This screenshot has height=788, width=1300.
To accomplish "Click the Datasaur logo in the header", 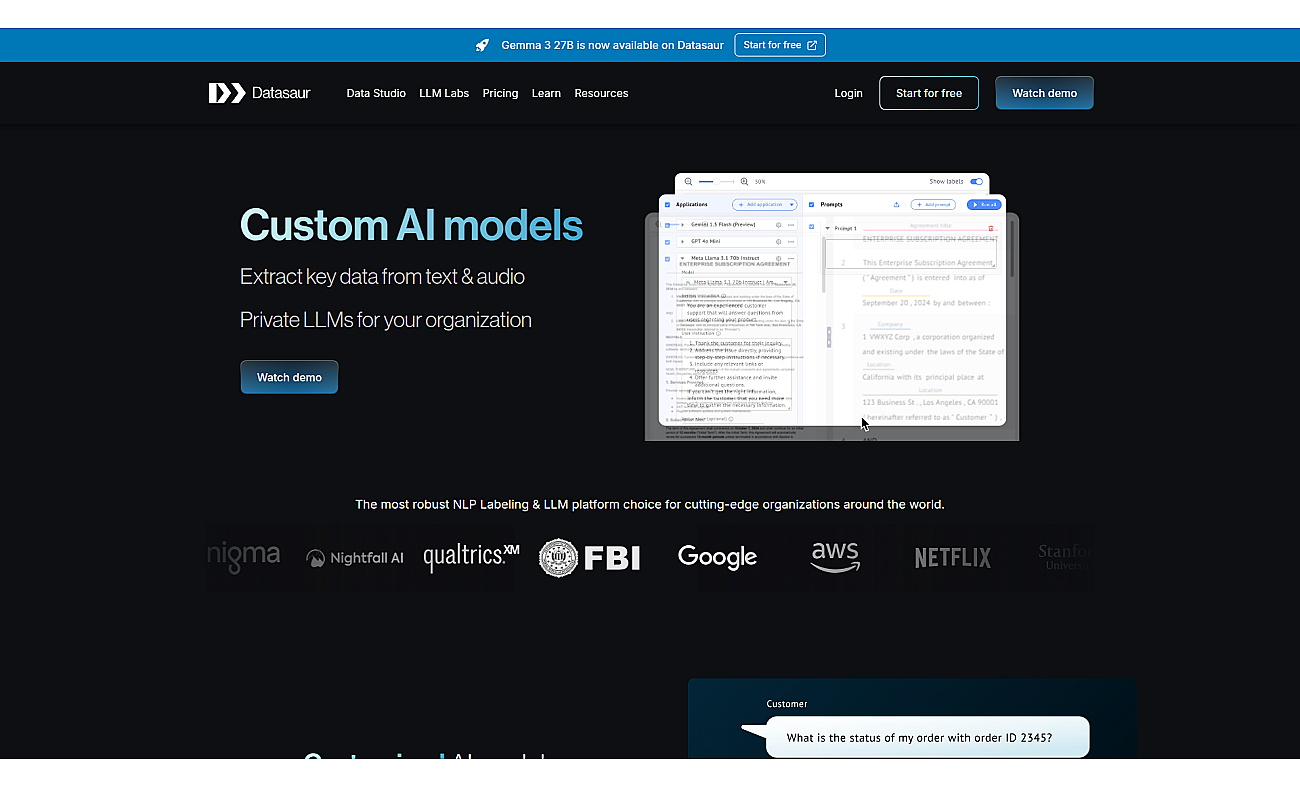I will coord(260,93).
